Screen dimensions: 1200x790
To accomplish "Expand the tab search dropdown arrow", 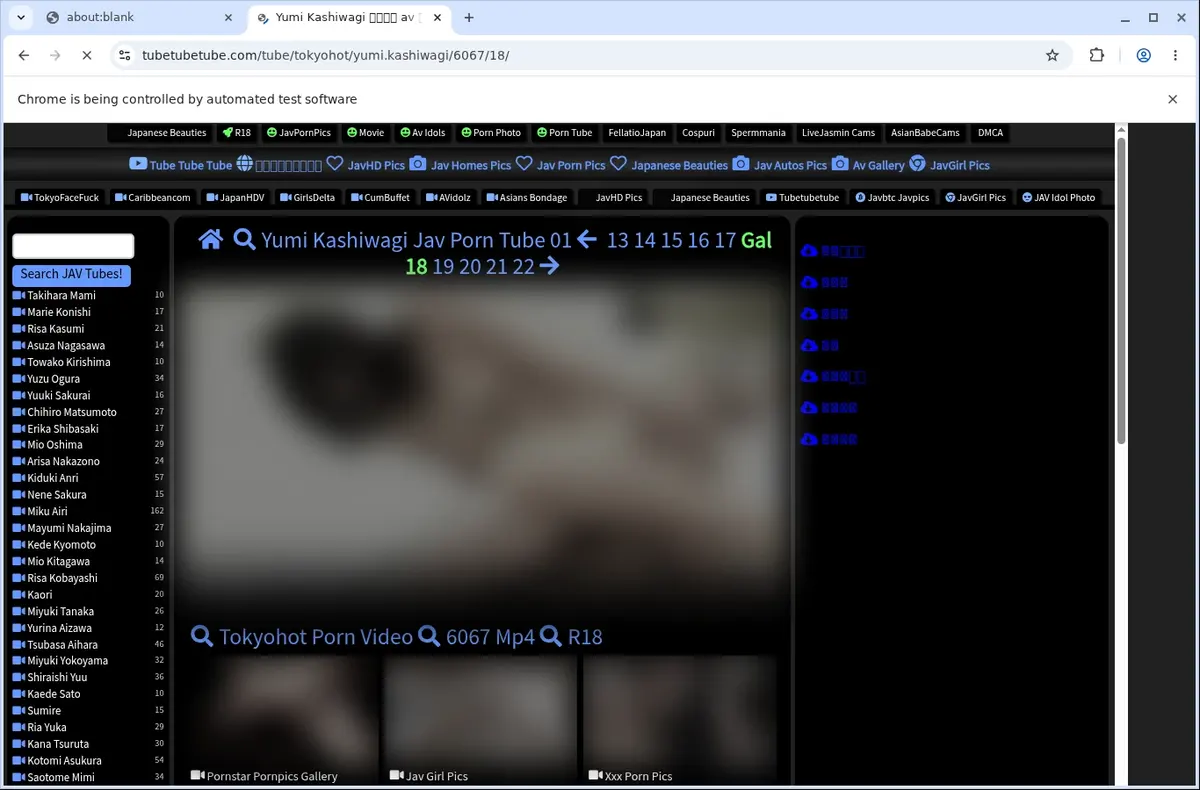I will tap(20, 17).
